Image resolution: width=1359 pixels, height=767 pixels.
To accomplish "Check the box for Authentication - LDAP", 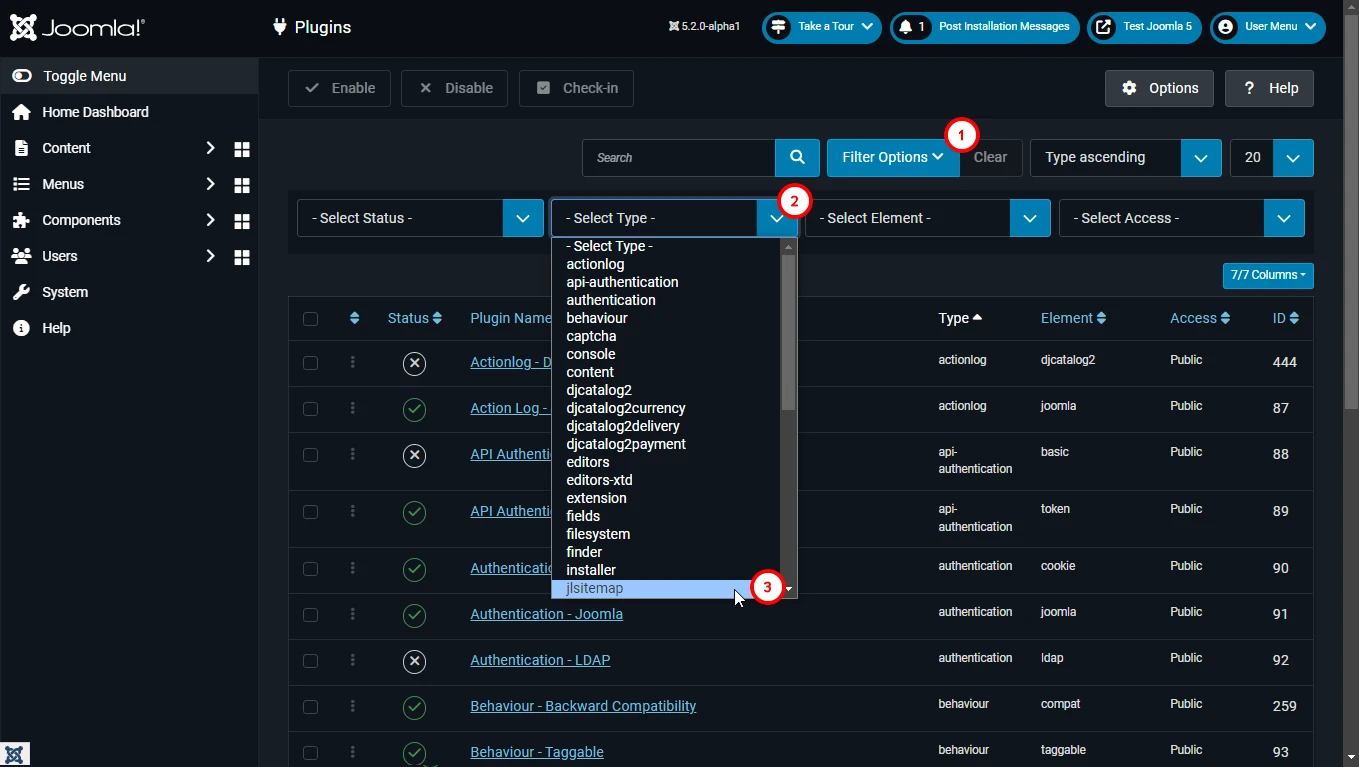I will pos(310,661).
